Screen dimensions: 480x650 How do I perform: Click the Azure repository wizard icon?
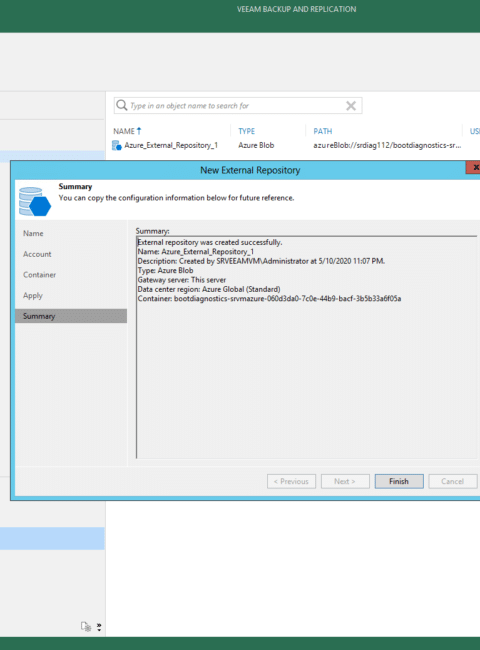[35, 201]
